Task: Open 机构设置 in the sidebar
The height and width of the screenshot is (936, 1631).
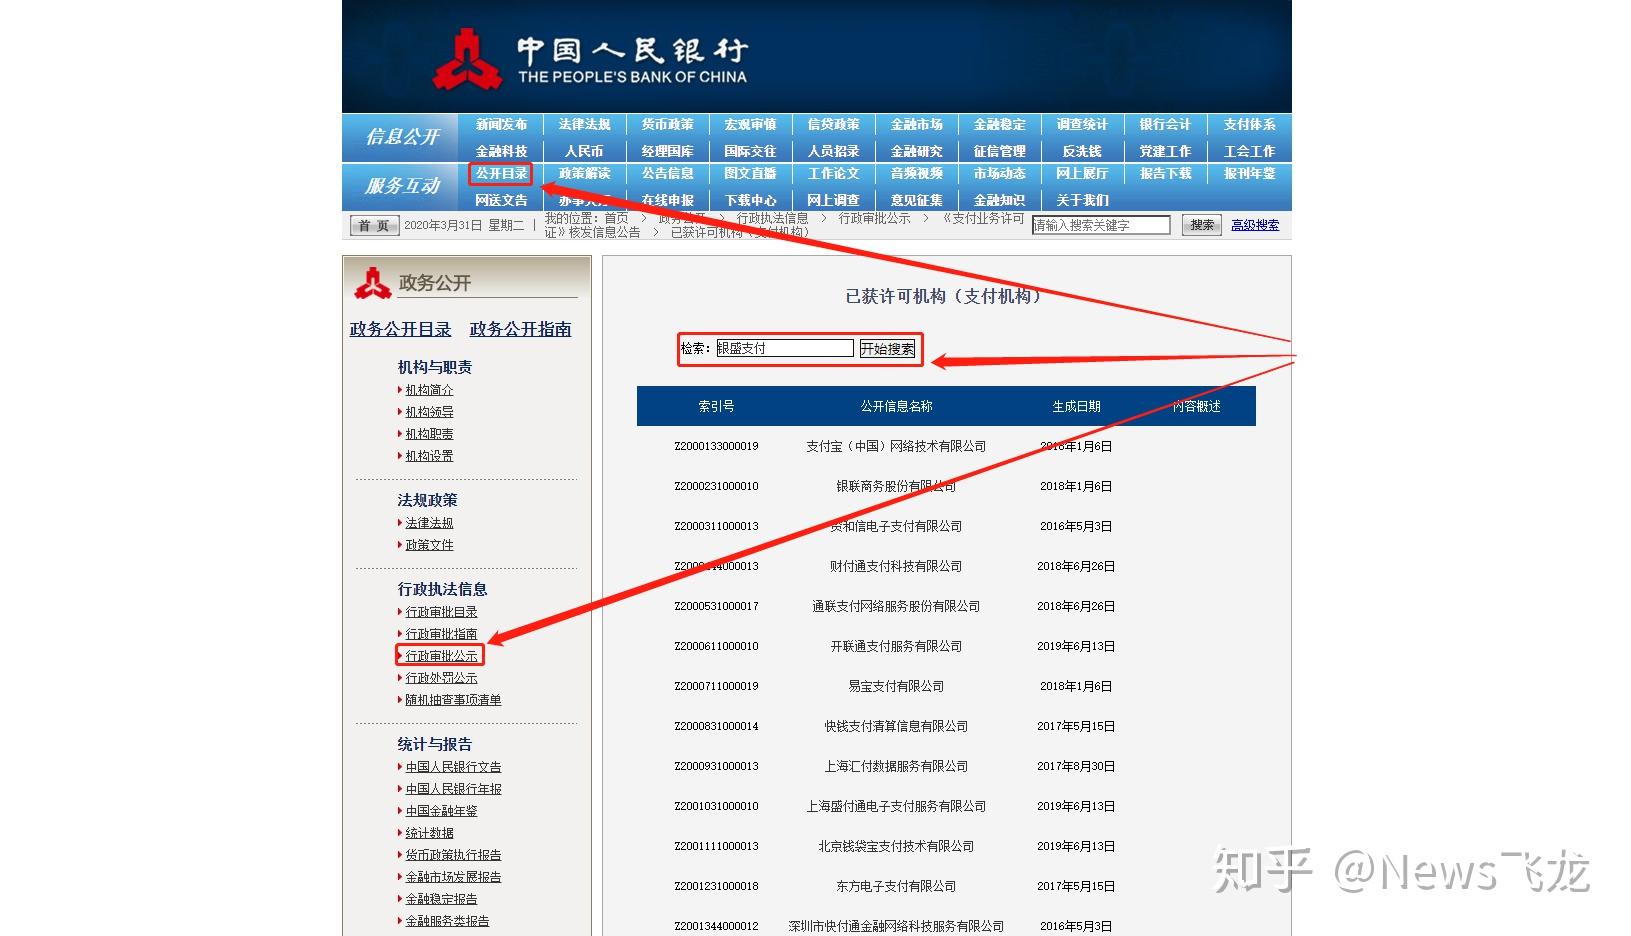Action: (x=429, y=456)
